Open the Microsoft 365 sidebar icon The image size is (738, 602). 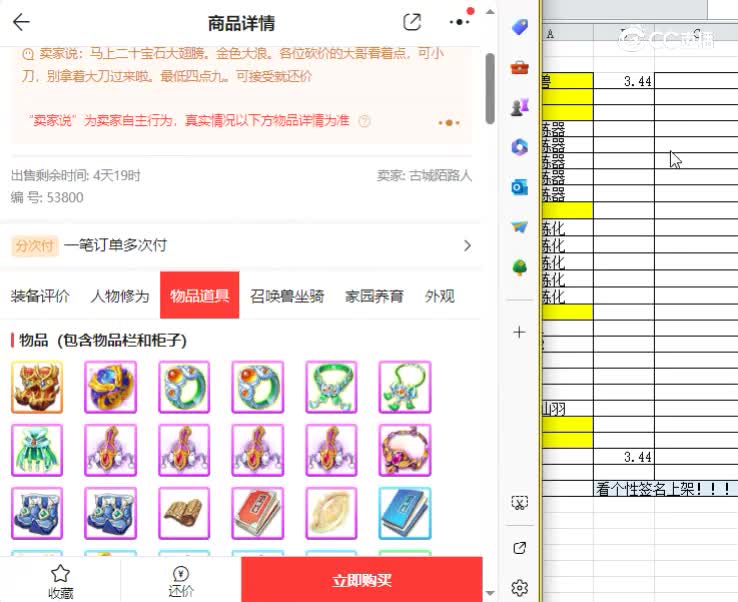[x=520, y=147]
